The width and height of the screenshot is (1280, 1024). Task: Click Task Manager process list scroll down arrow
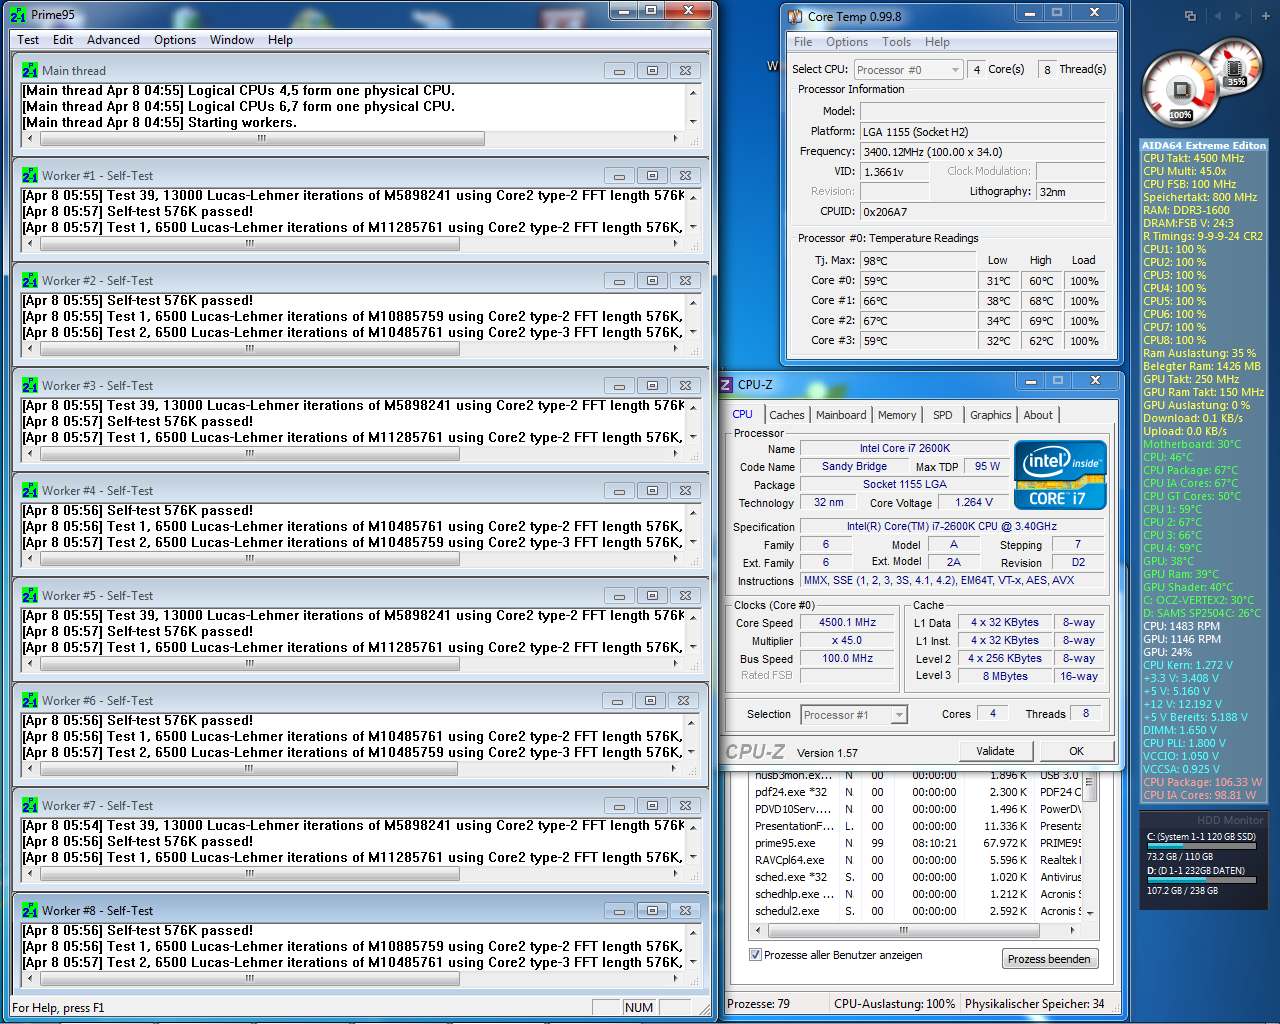1090,913
